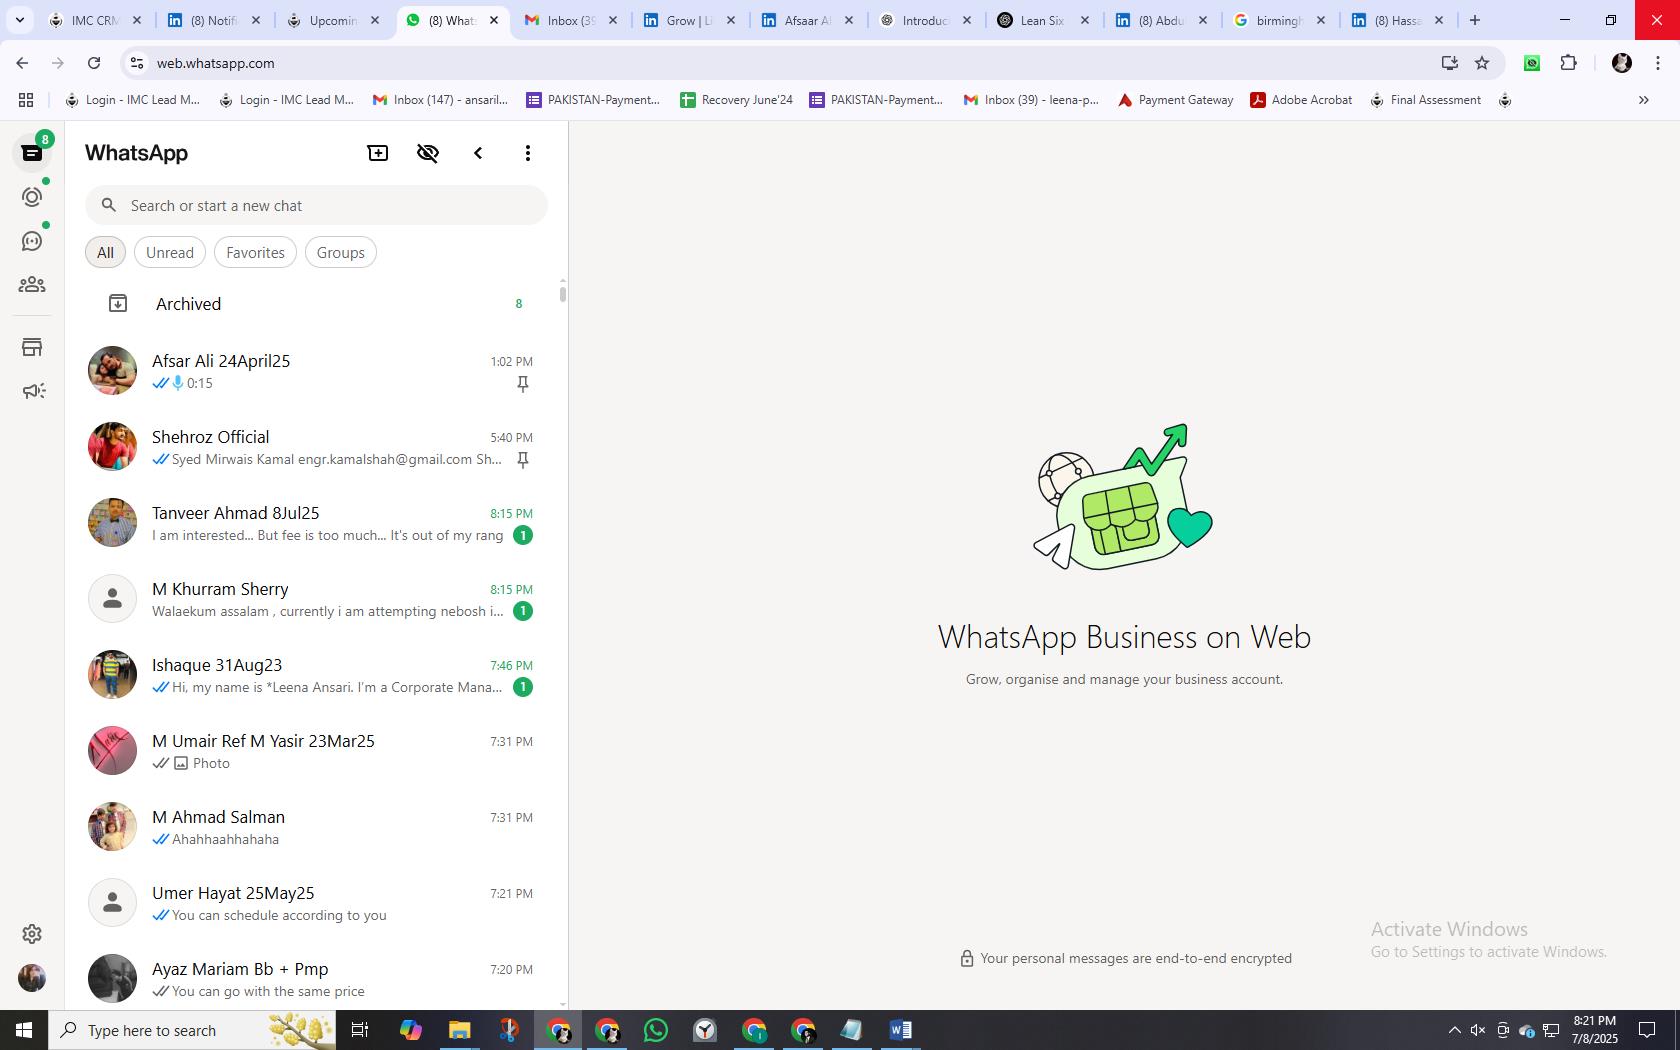Go back in the browser
The width and height of the screenshot is (1680, 1050).
22,63
